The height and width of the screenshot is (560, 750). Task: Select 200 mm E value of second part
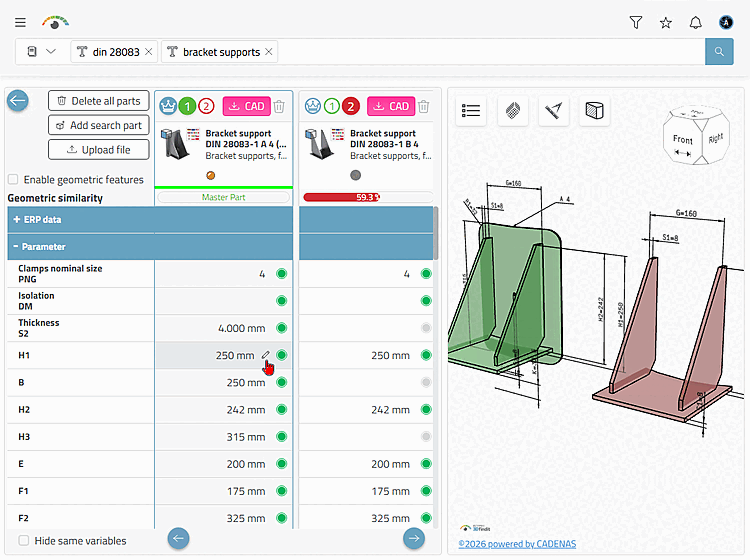click(390, 464)
